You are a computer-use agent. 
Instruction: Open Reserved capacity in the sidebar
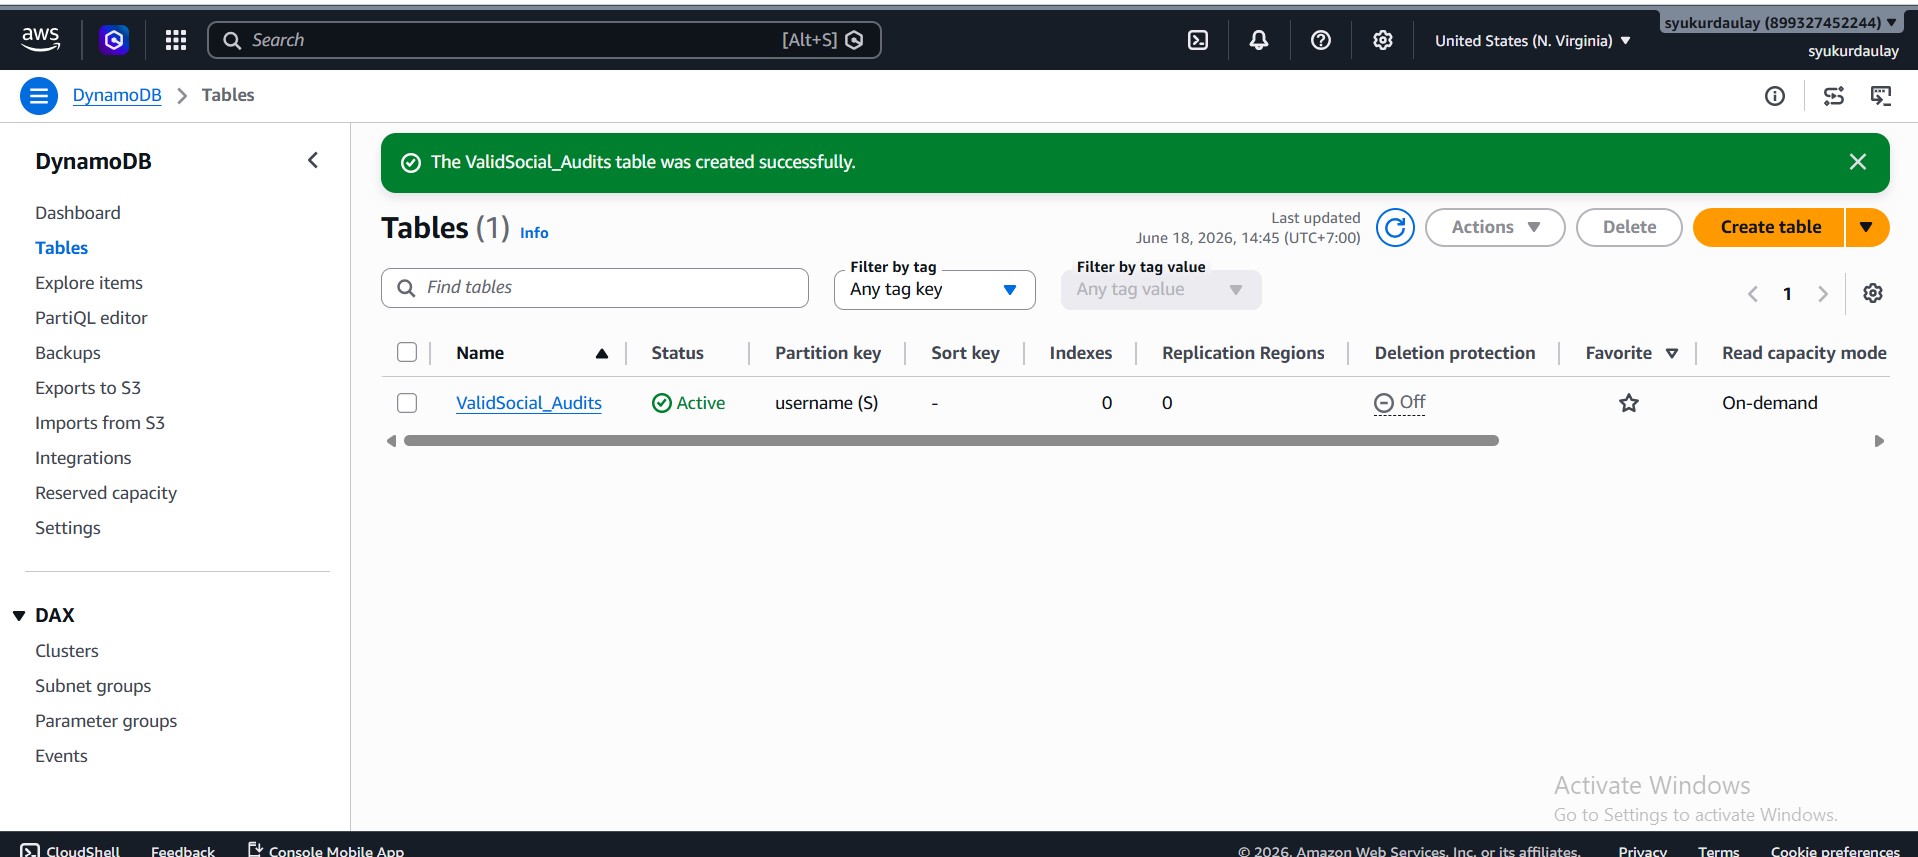point(106,493)
